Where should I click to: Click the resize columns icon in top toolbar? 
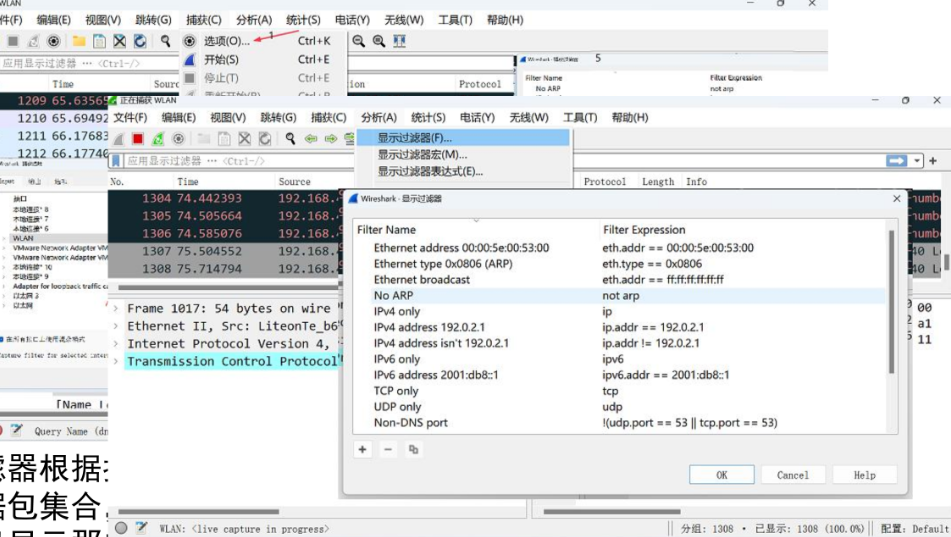click(x=400, y=41)
